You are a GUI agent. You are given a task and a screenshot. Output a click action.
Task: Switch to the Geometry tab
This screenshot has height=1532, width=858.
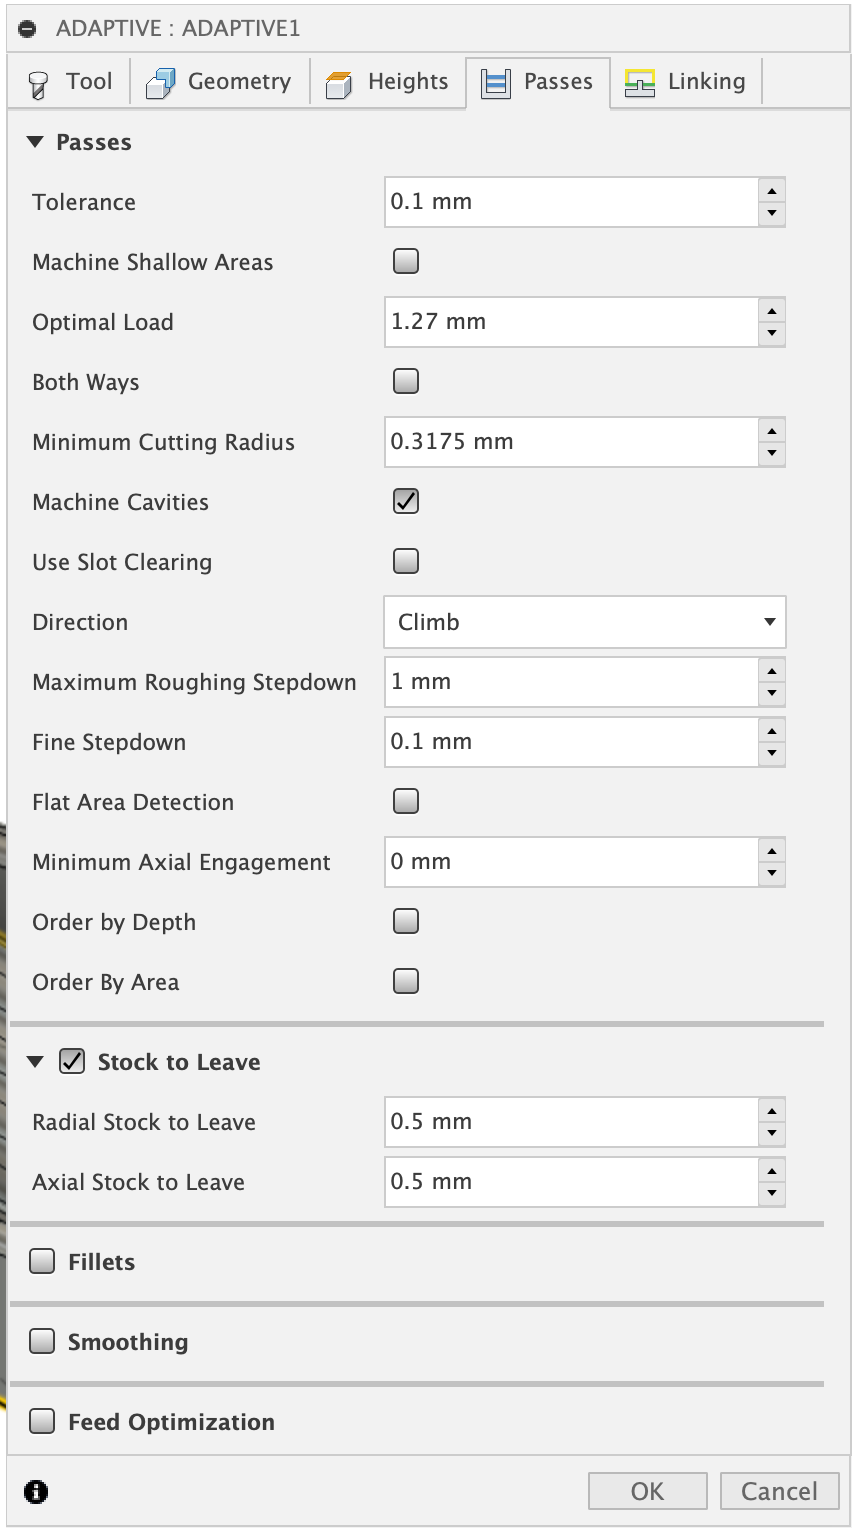coord(220,82)
